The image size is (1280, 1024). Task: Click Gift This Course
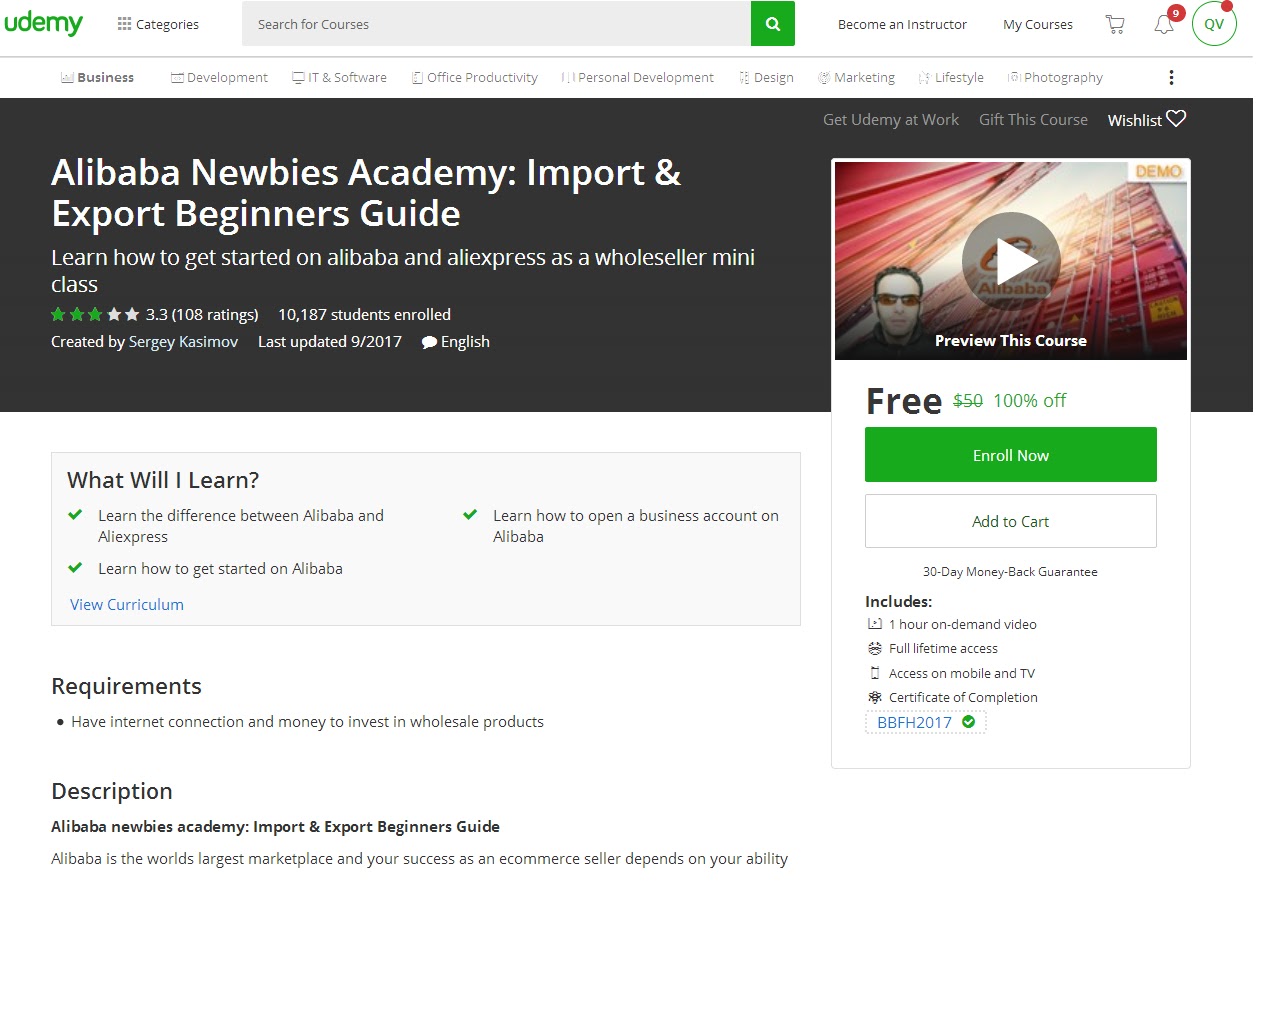pos(1033,119)
